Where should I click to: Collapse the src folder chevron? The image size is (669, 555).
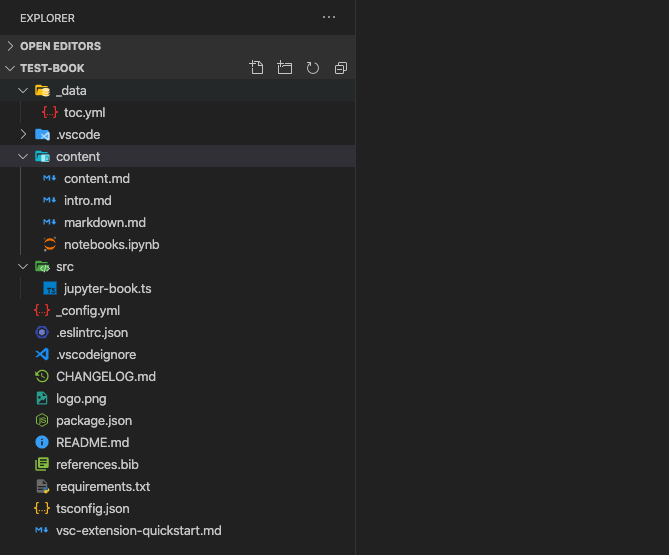[23, 267]
